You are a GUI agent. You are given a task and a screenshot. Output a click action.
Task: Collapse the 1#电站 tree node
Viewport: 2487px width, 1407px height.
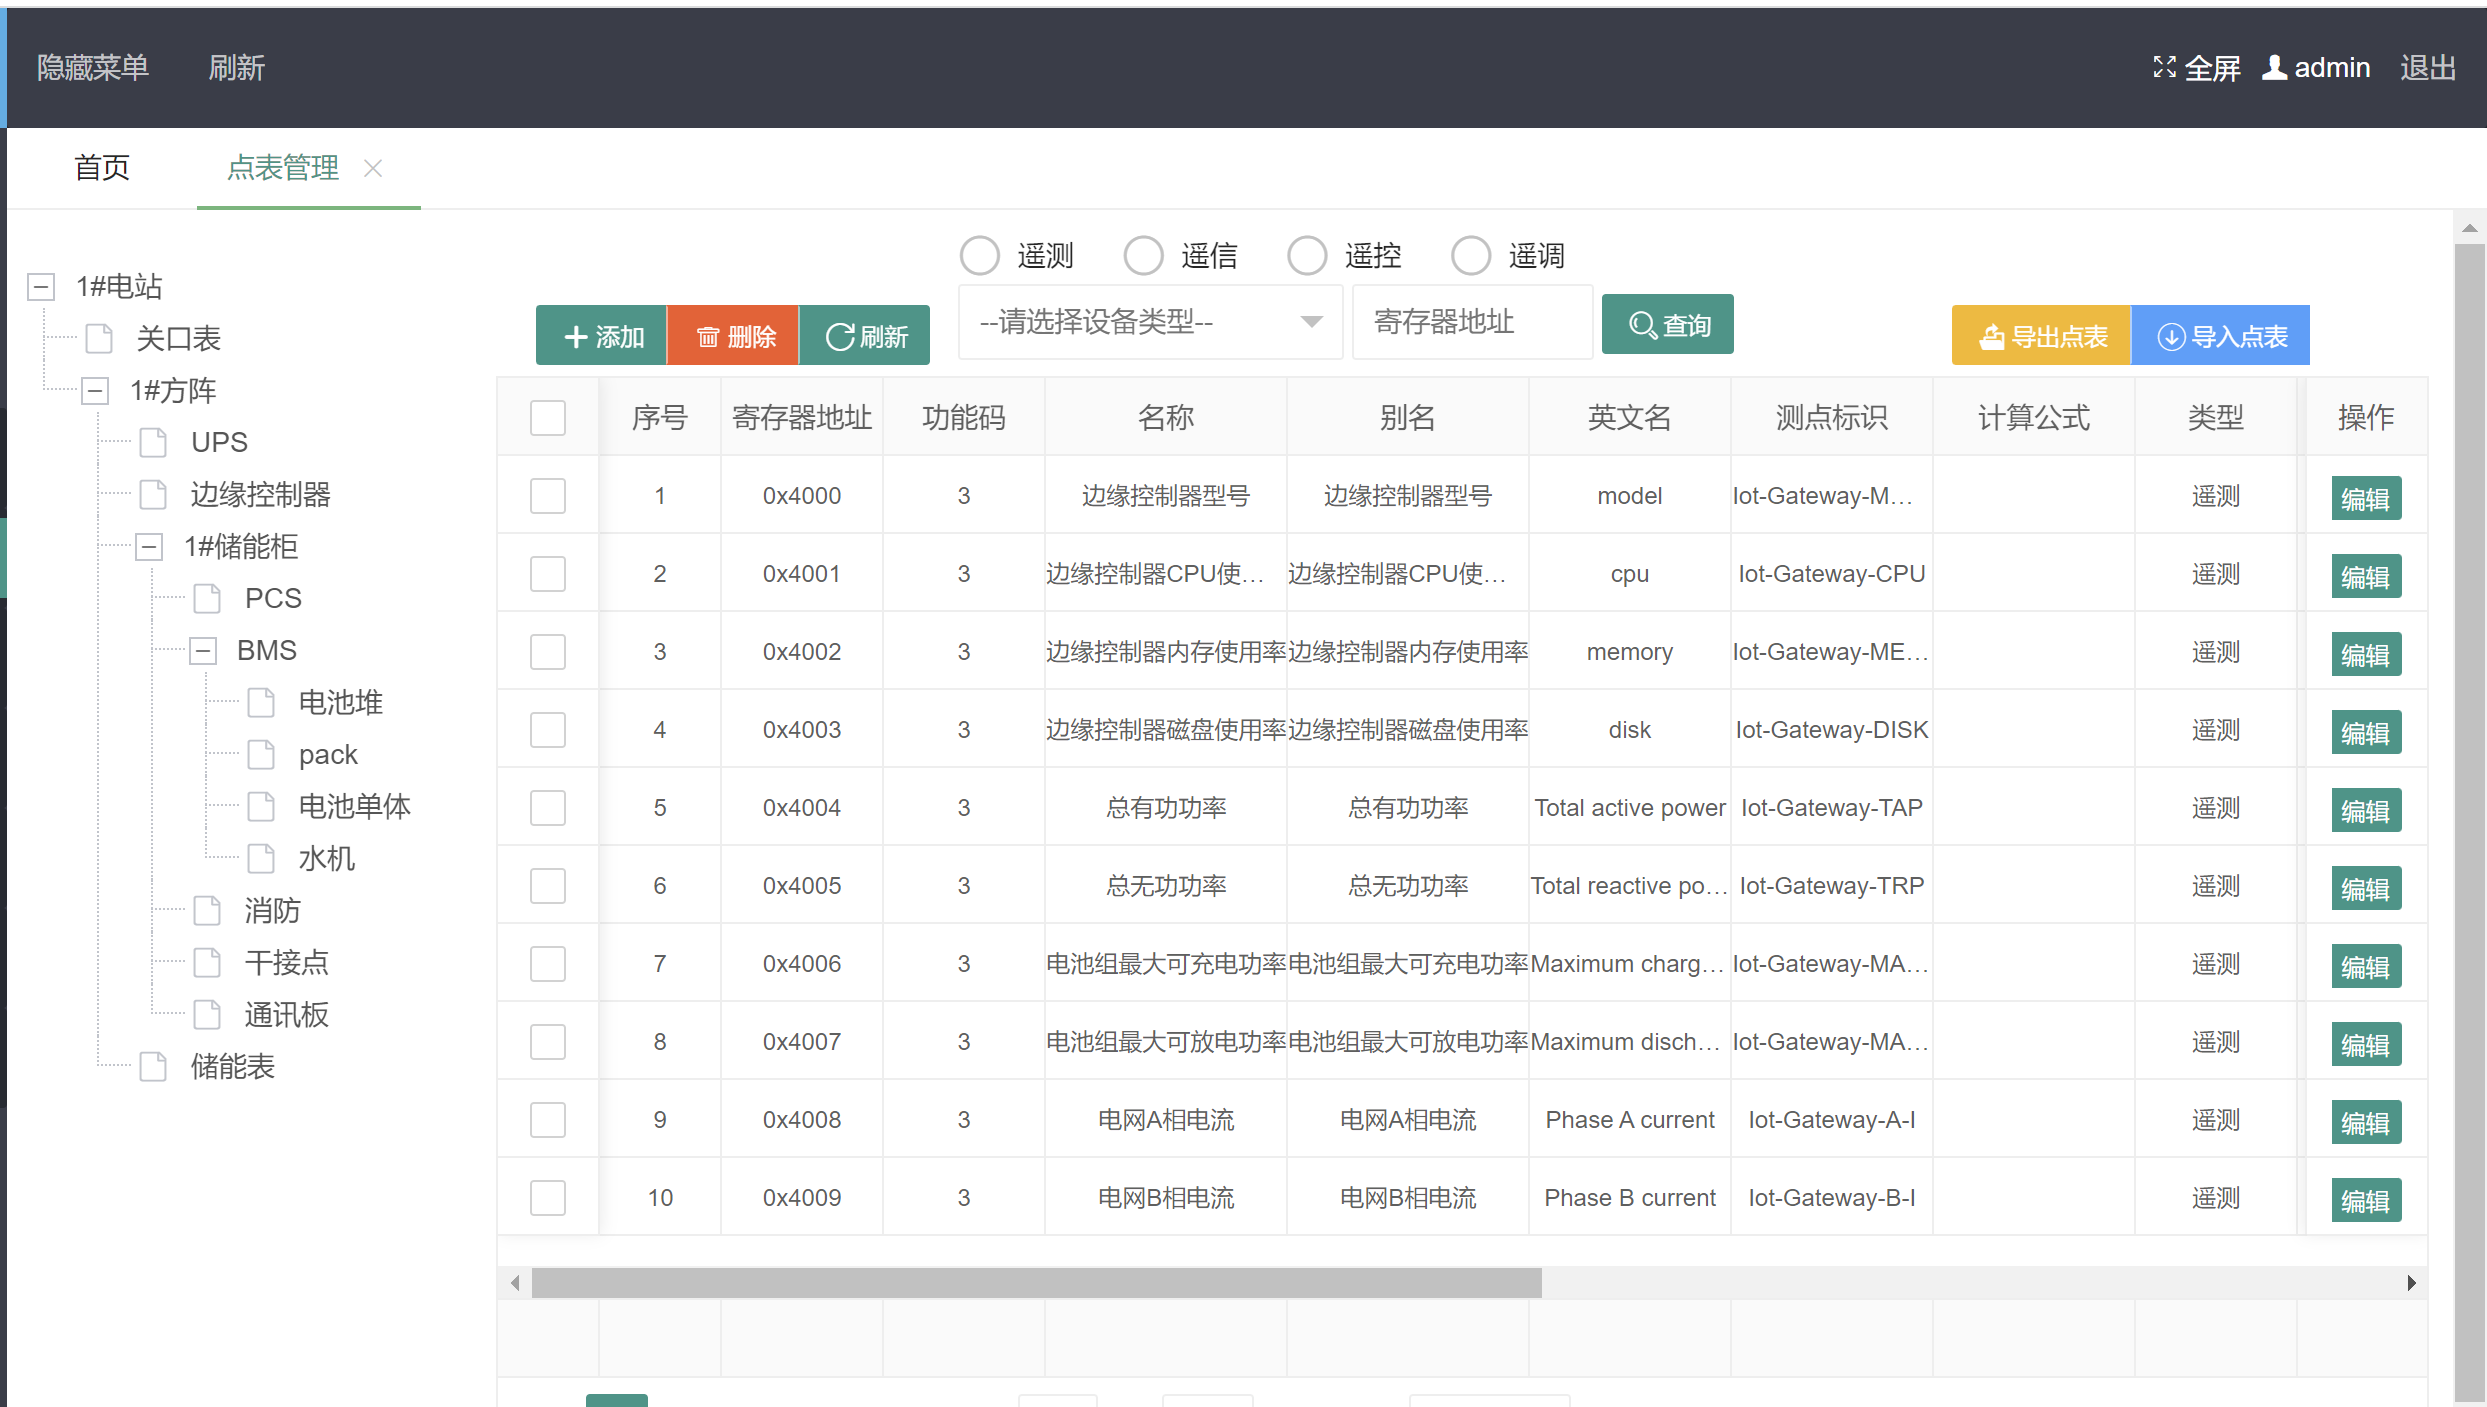41,287
